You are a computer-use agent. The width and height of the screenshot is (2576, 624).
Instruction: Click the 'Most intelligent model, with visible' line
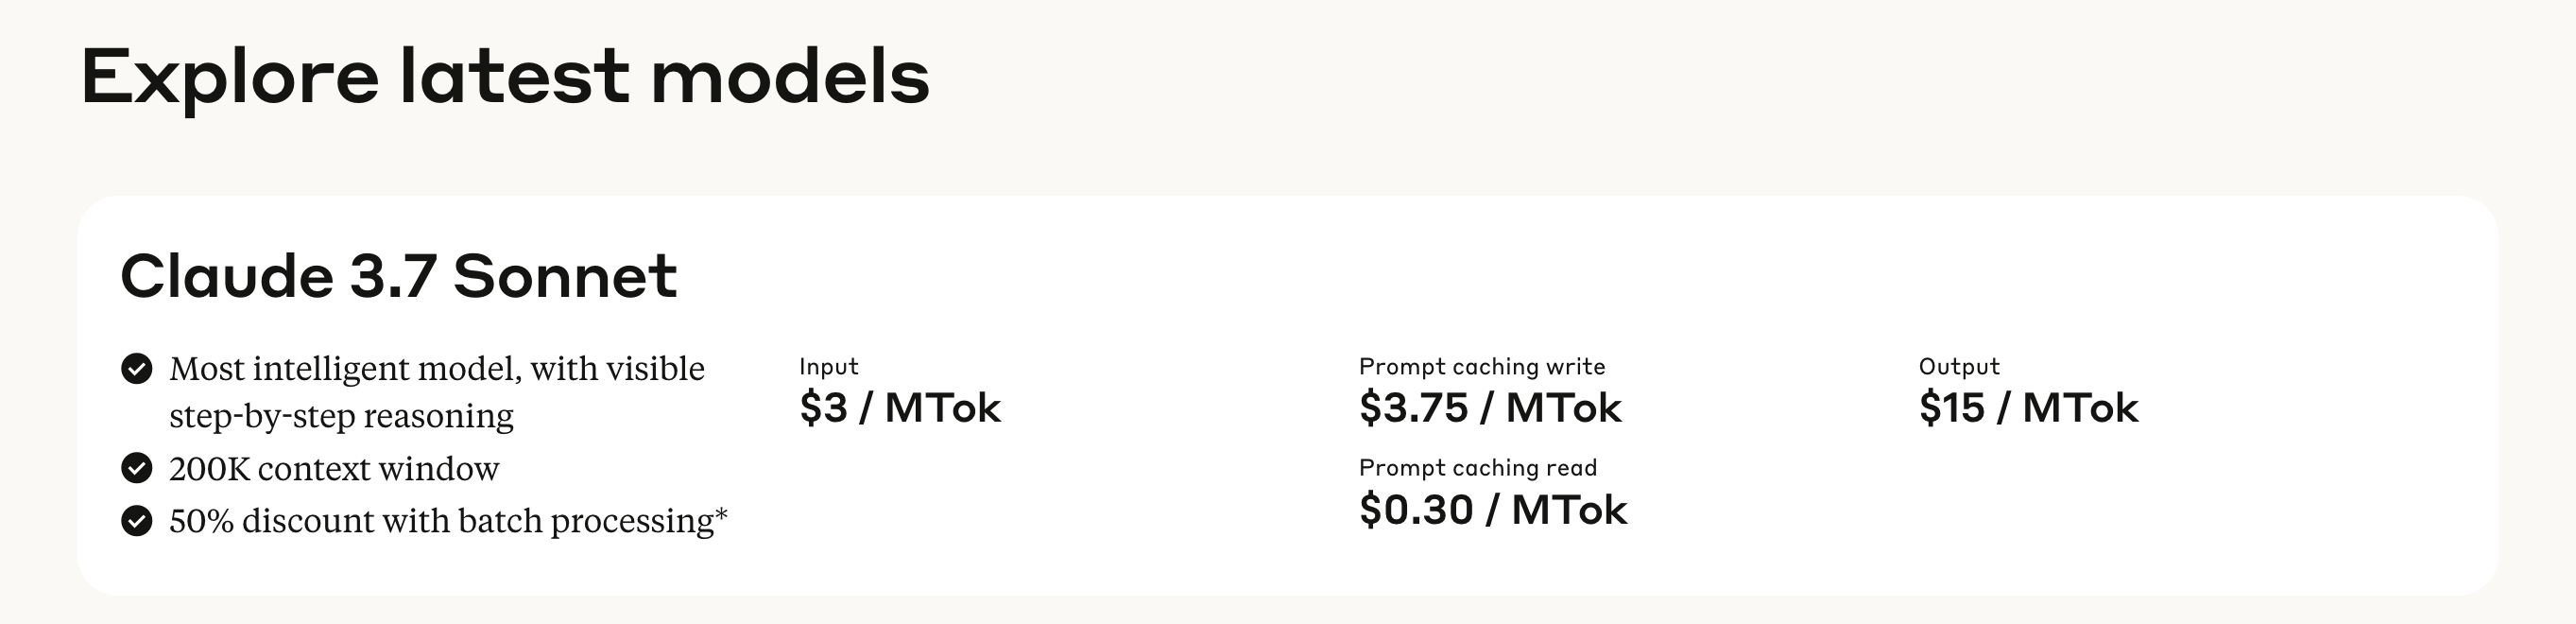(437, 370)
